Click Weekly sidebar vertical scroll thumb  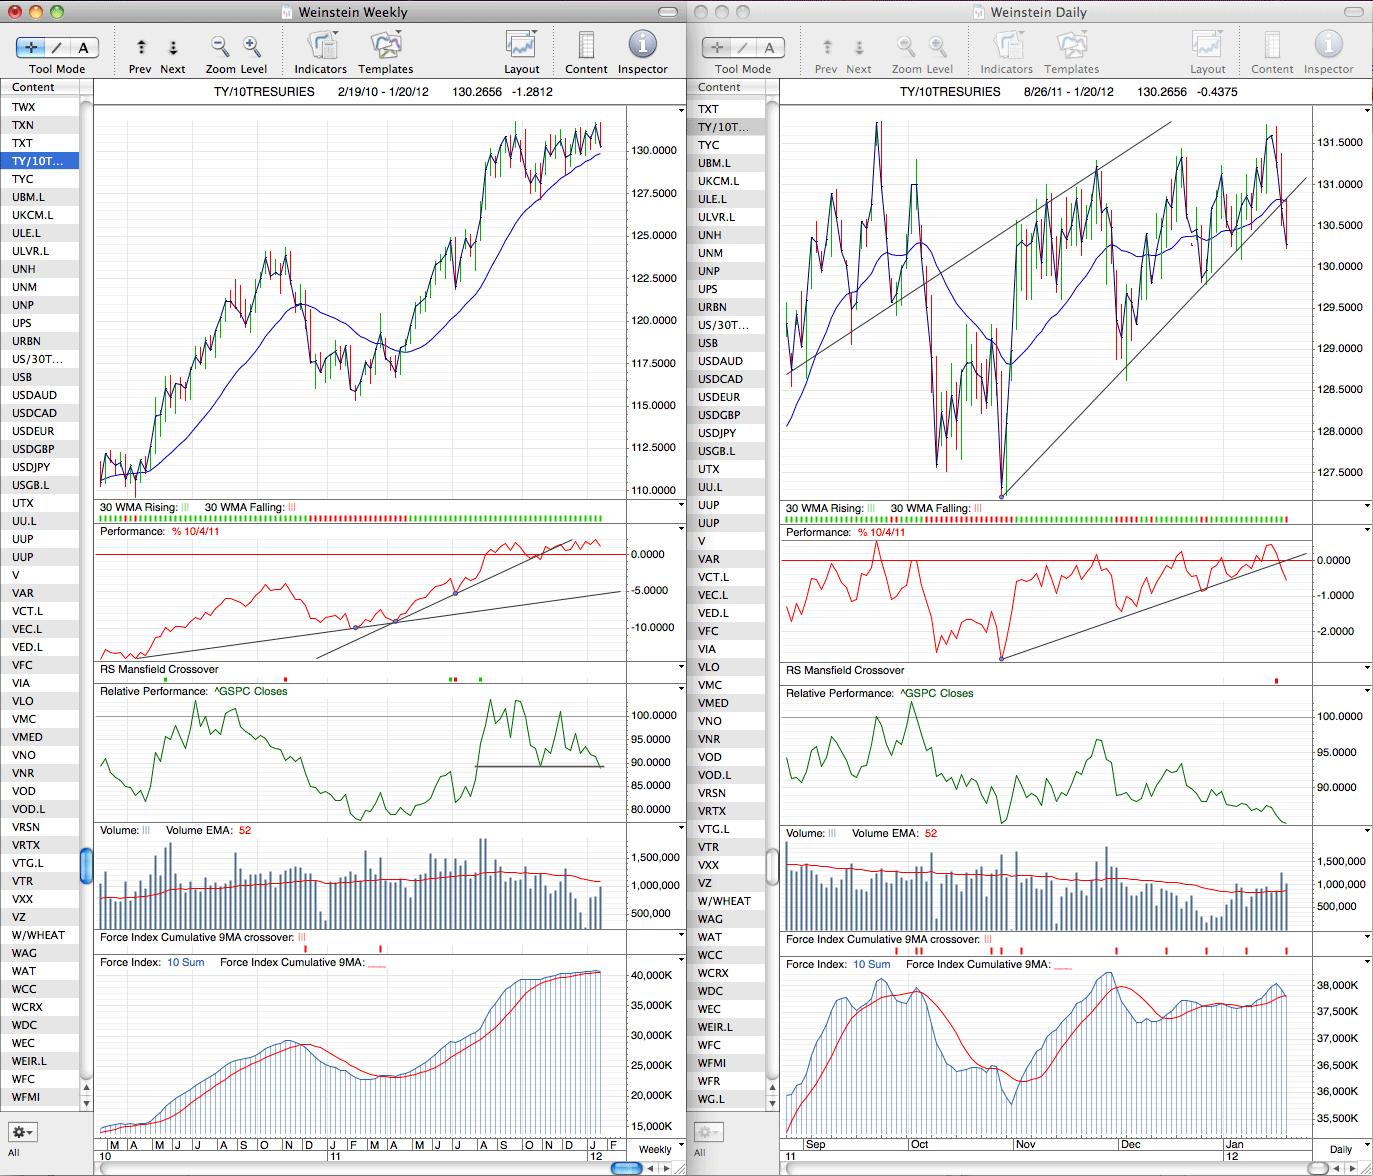[x=87, y=866]
